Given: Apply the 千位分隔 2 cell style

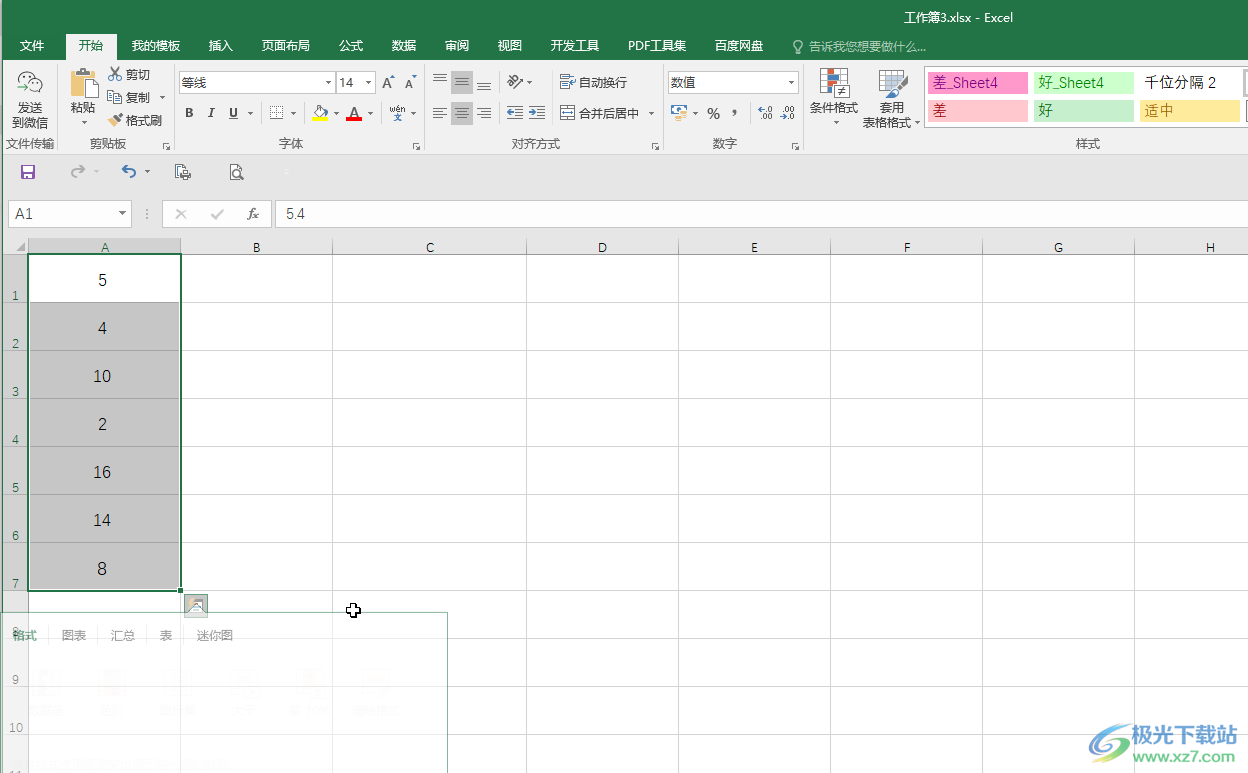Looking at the screenshot, I should coord(1190,83).
